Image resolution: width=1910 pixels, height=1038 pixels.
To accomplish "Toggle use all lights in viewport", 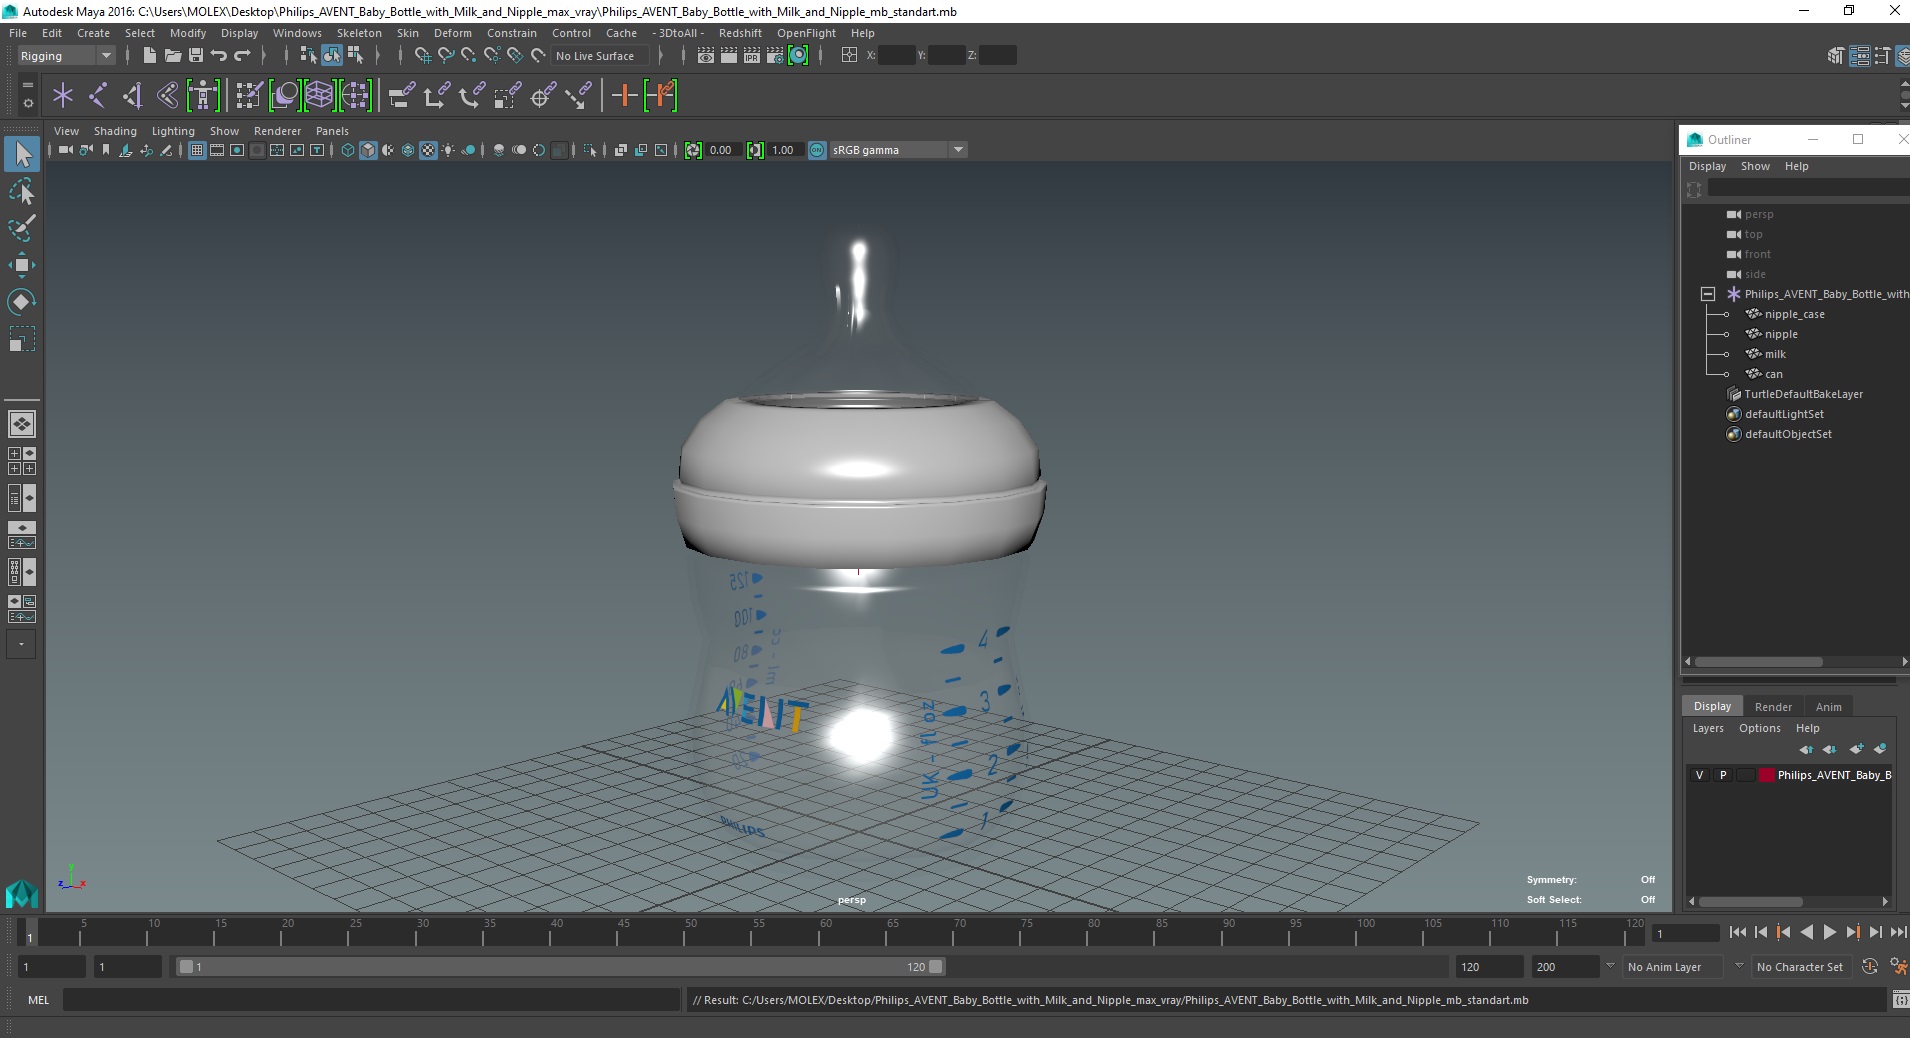I will 448,150.
